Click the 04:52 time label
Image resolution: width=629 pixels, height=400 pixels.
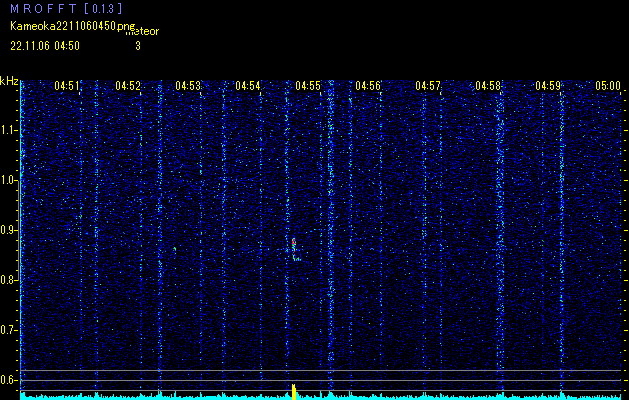128,85
